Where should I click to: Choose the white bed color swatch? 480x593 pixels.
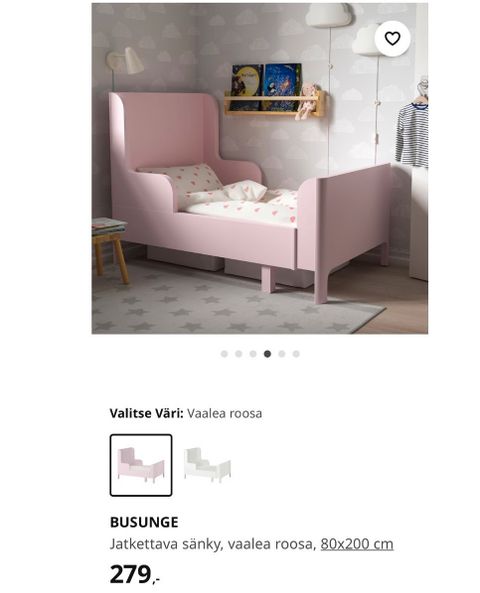click(207, 465)
